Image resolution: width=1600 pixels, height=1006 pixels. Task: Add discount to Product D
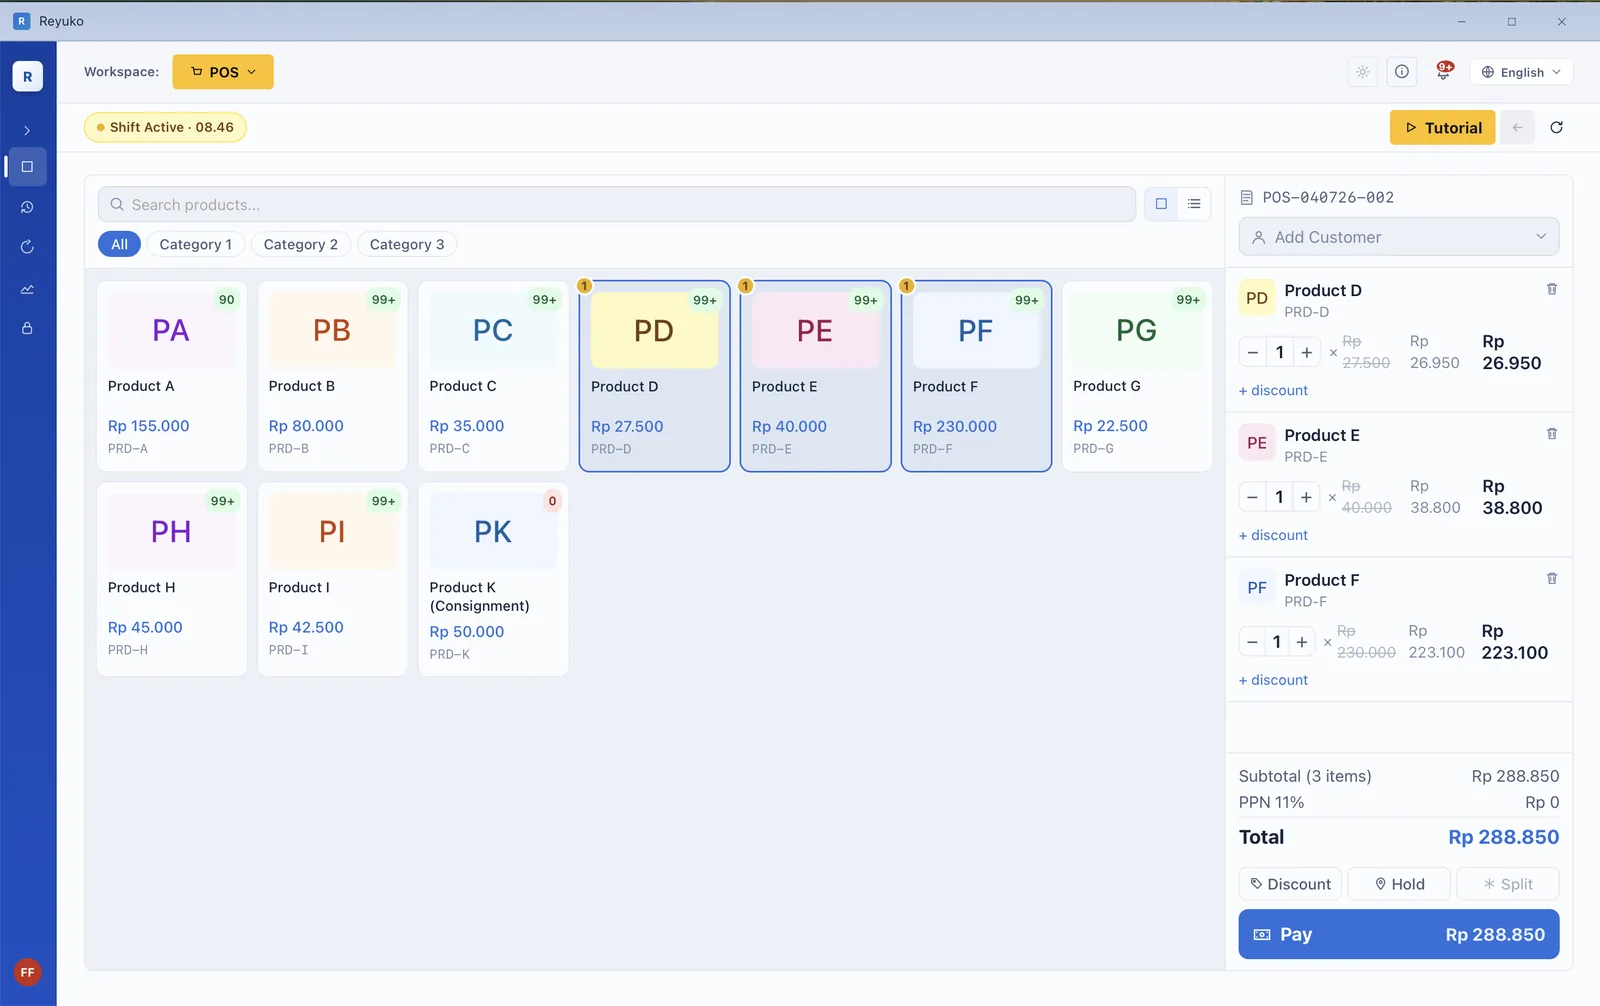[1273, 390]
